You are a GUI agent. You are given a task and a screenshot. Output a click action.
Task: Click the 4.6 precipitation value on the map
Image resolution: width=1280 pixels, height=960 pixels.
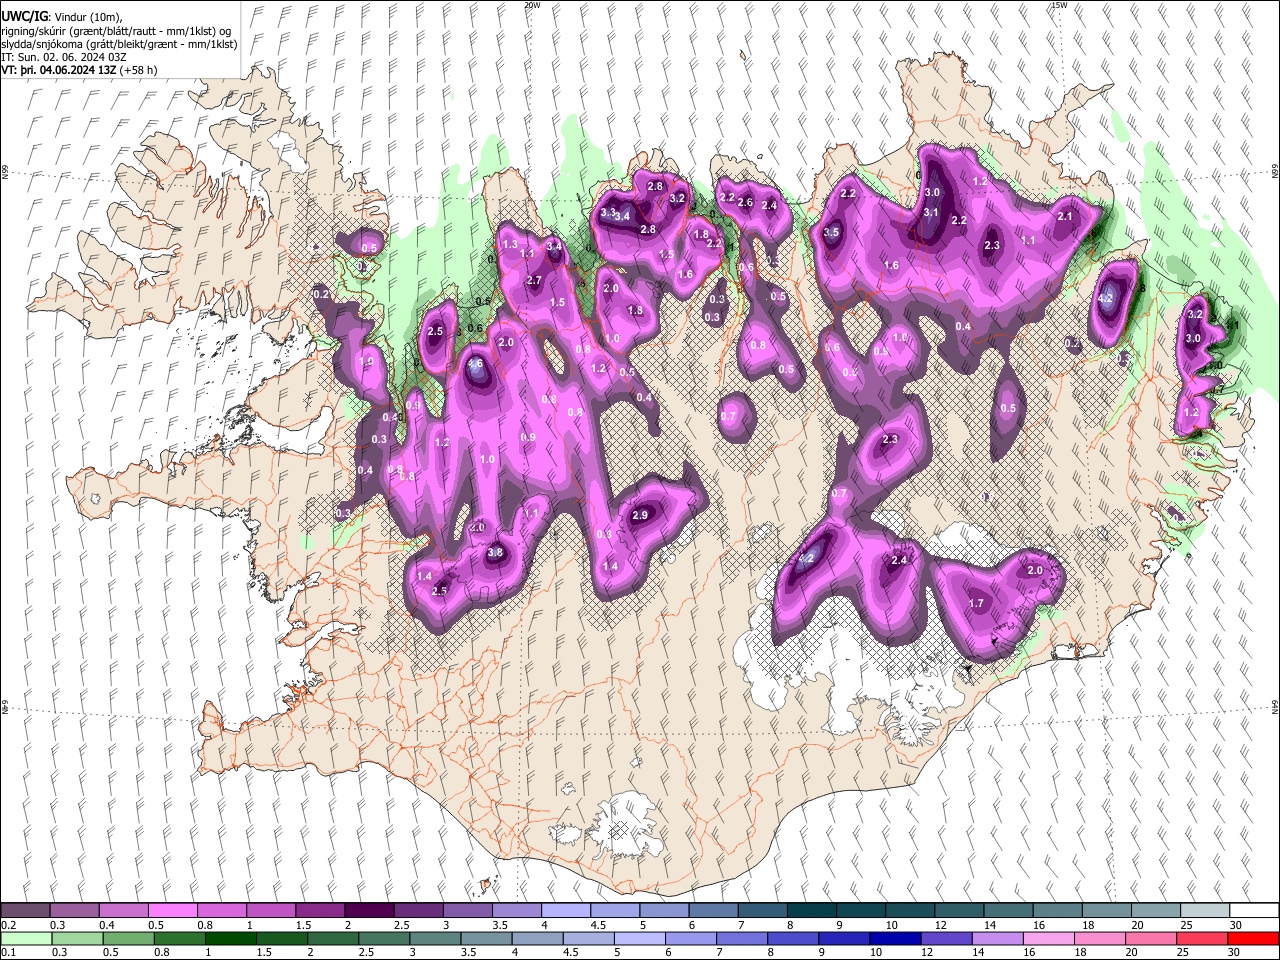[476, 364]
